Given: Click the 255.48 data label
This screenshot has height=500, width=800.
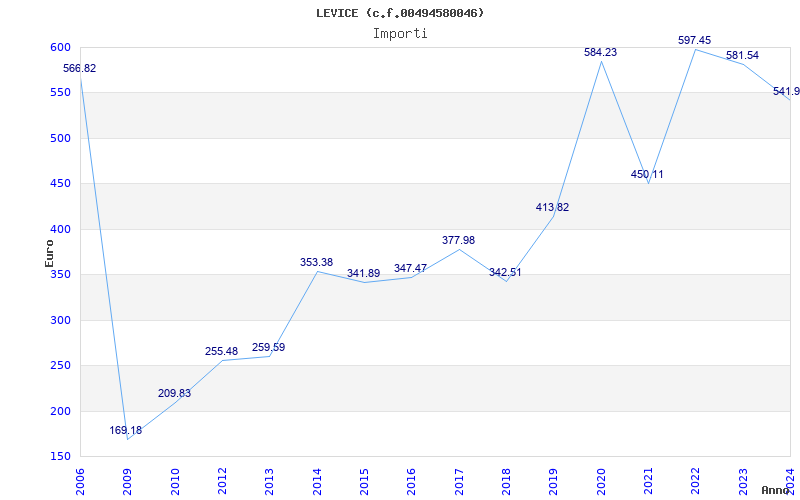Looking at the screenshot, I should tap(221, 352).
